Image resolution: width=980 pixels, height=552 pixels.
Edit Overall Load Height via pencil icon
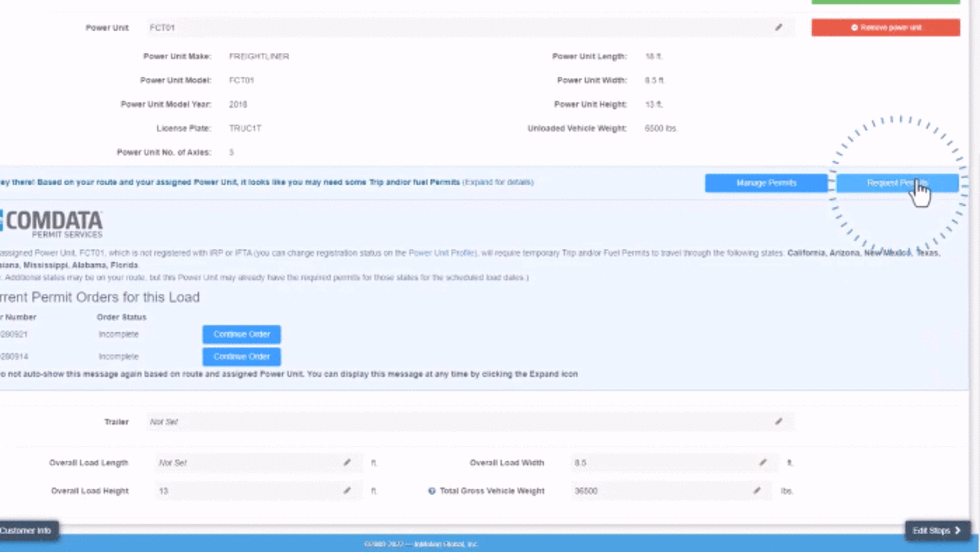pyautogui.click(x=347, y=491)
